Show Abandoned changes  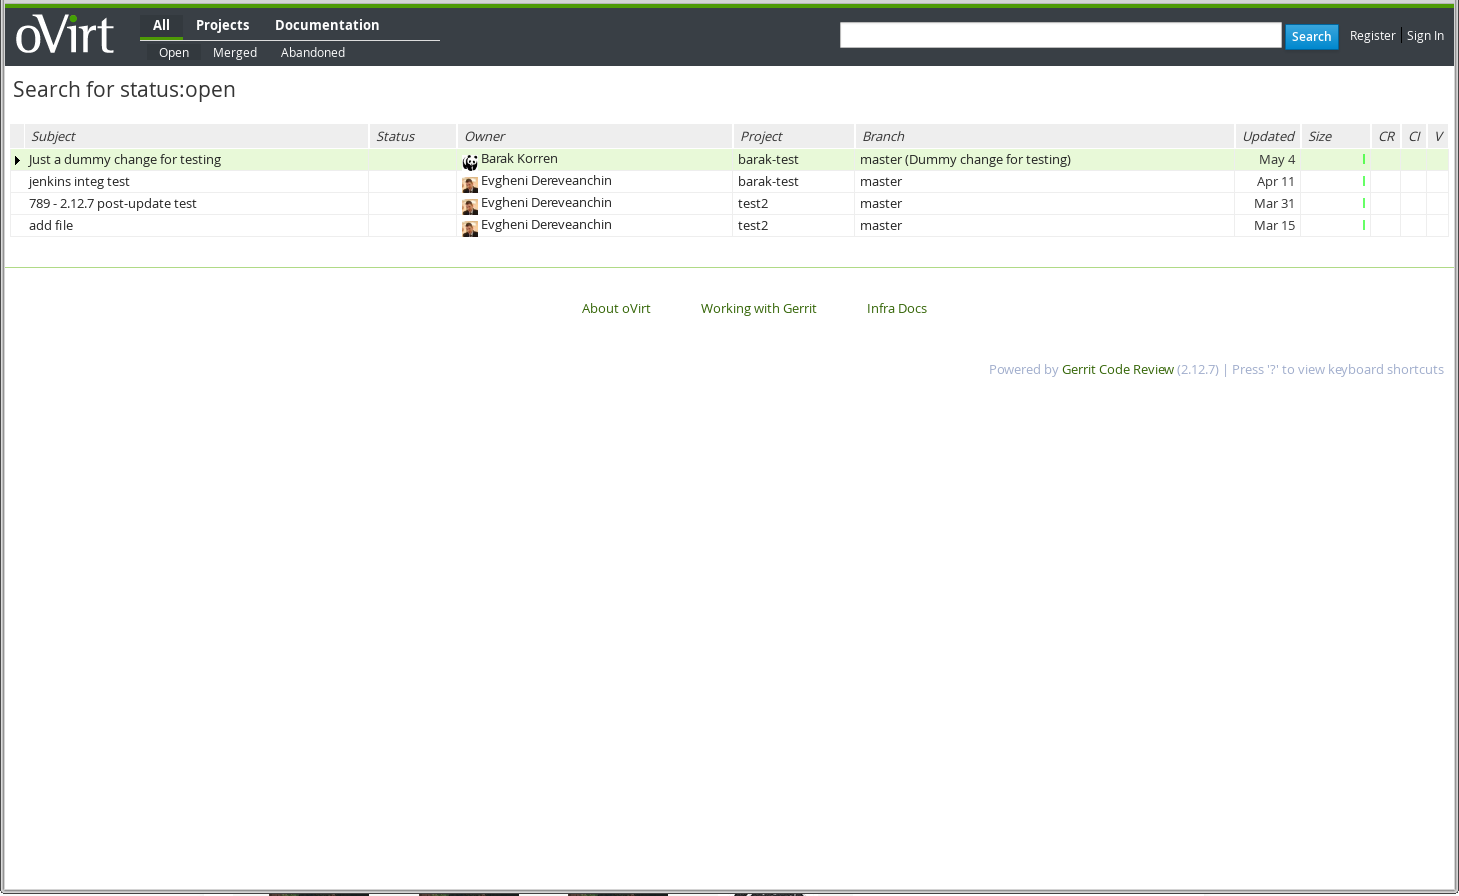pos(313,53)
